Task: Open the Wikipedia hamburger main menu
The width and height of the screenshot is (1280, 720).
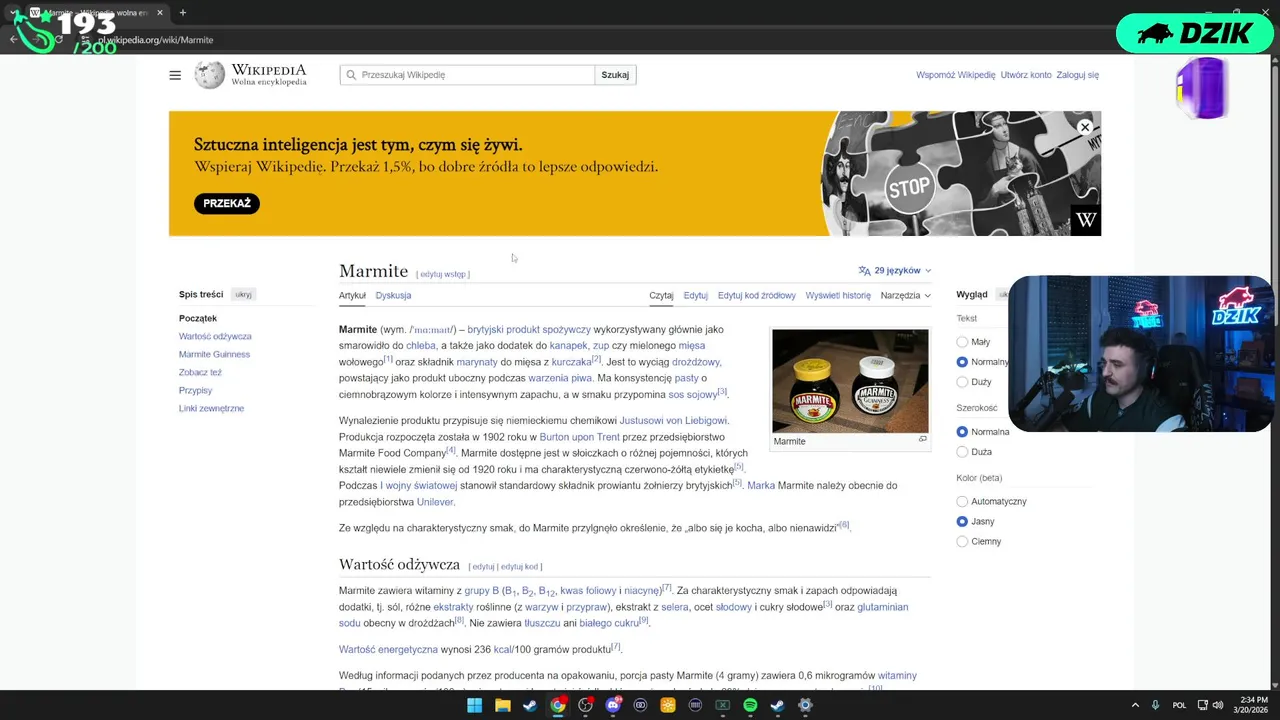Action: pyautogui.click(x=175, y=75)
